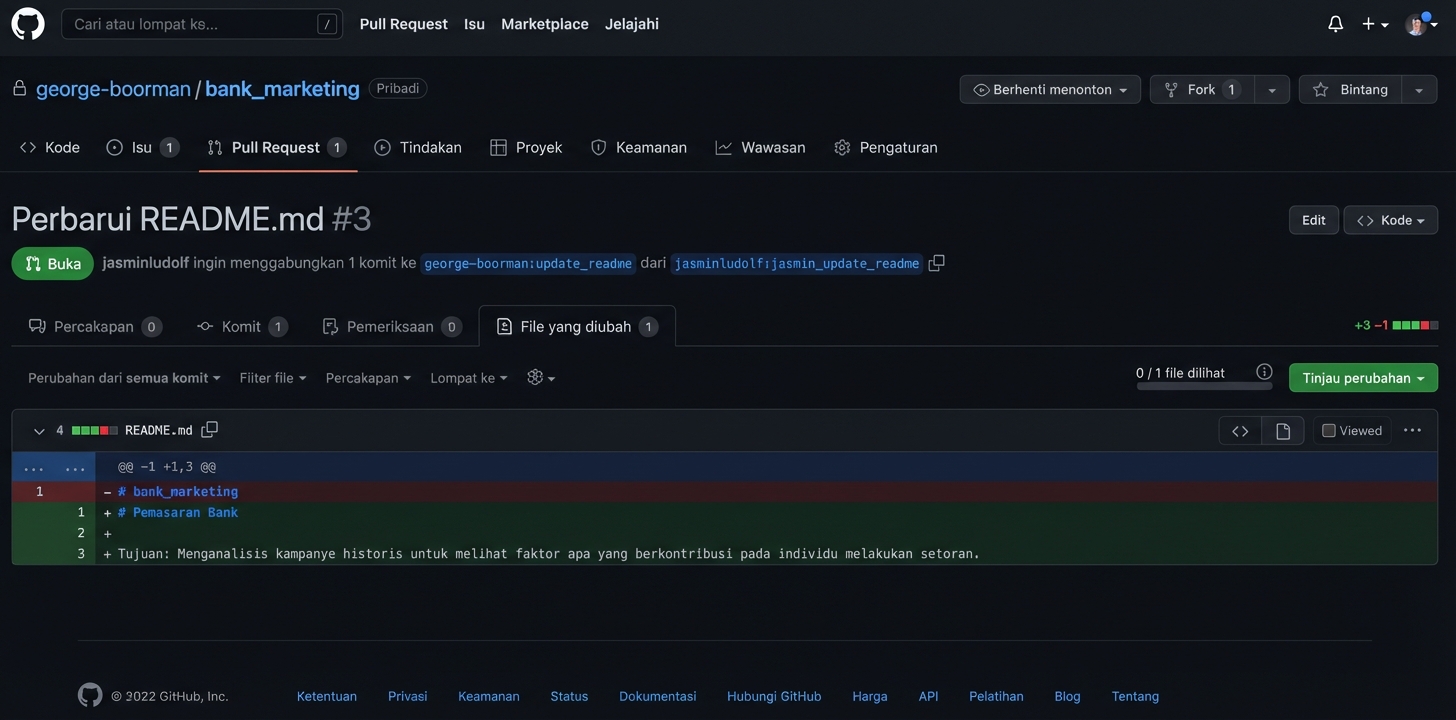Image resolution: width=1456 pixels, height=720 pixels.
Task: Click the files viewed progress bar
Action: [x=1204, y=386]
